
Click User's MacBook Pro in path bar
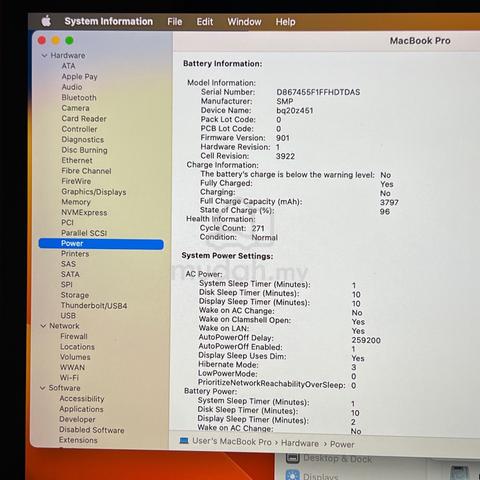pos(232,441)
